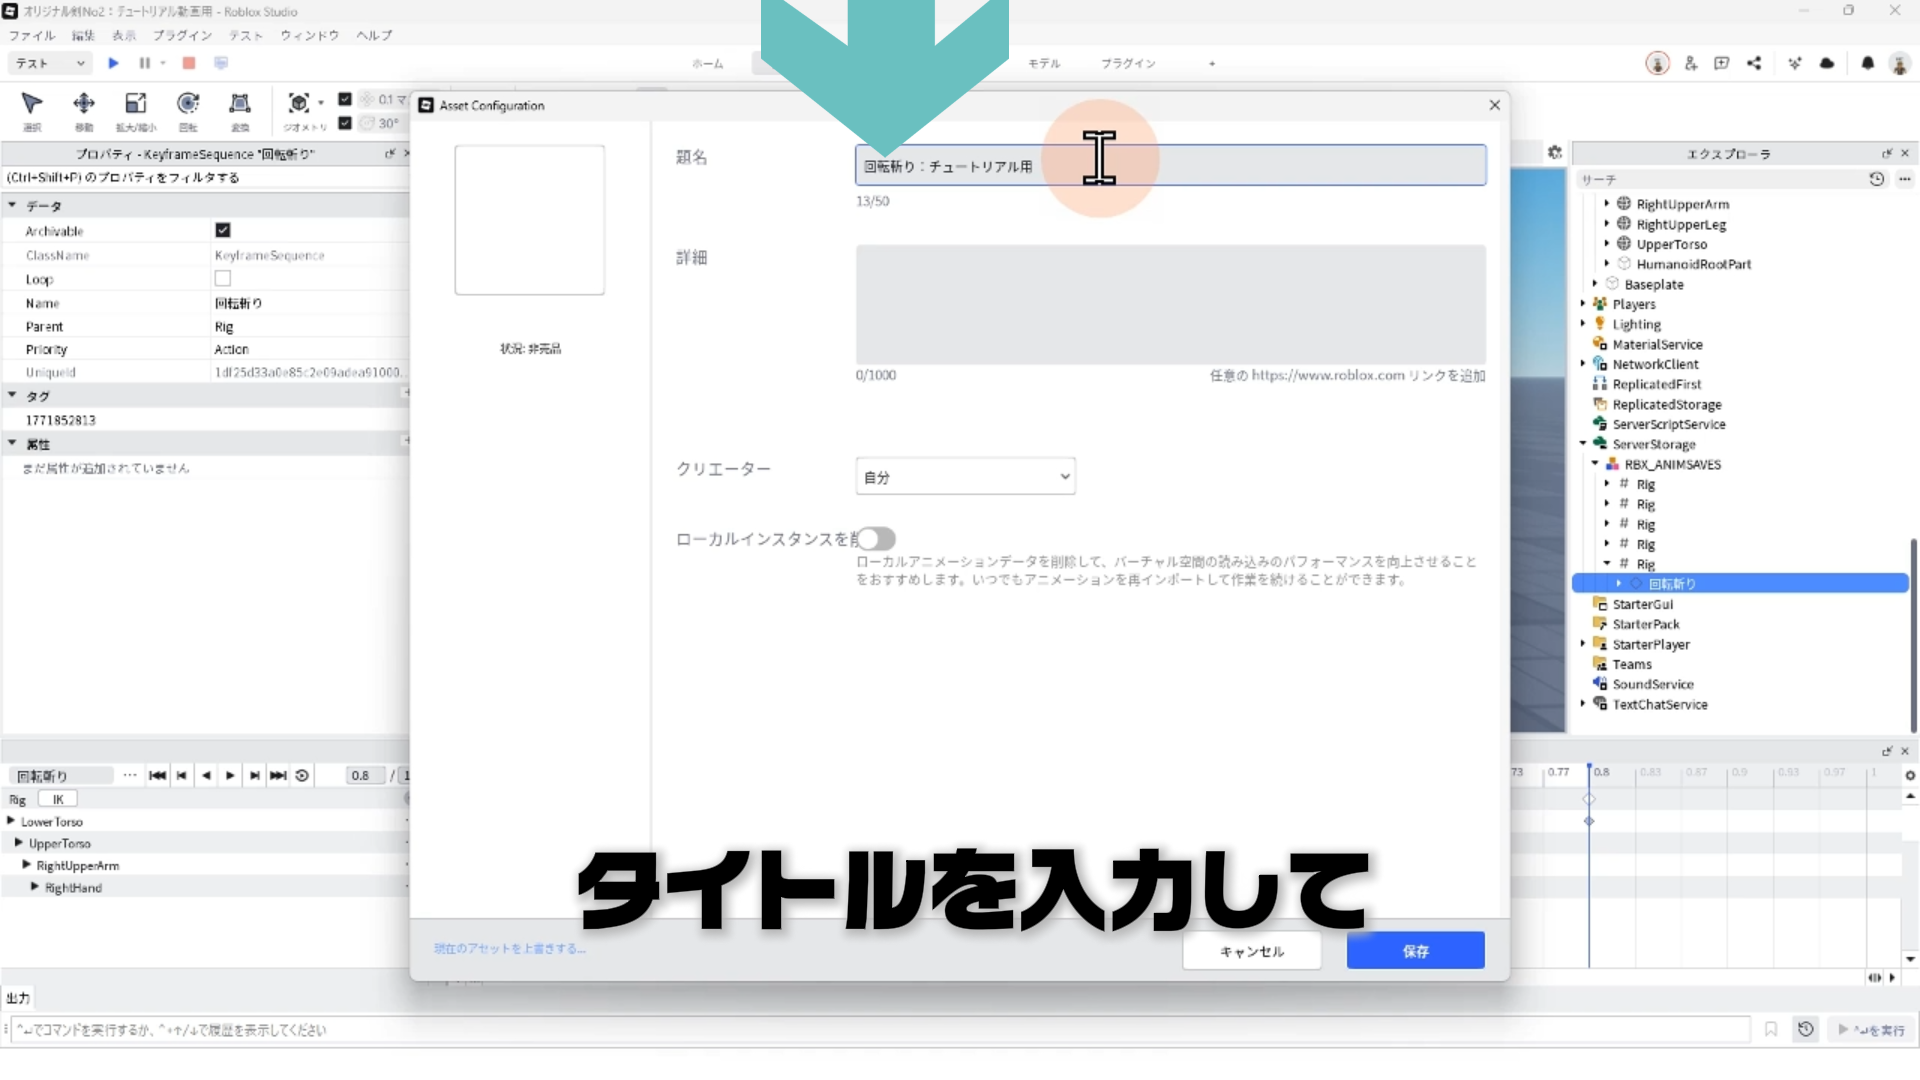Screen dimensions: 1920x1080
Task: Click the キャンセル button
Action: (x=1251, y=951)
